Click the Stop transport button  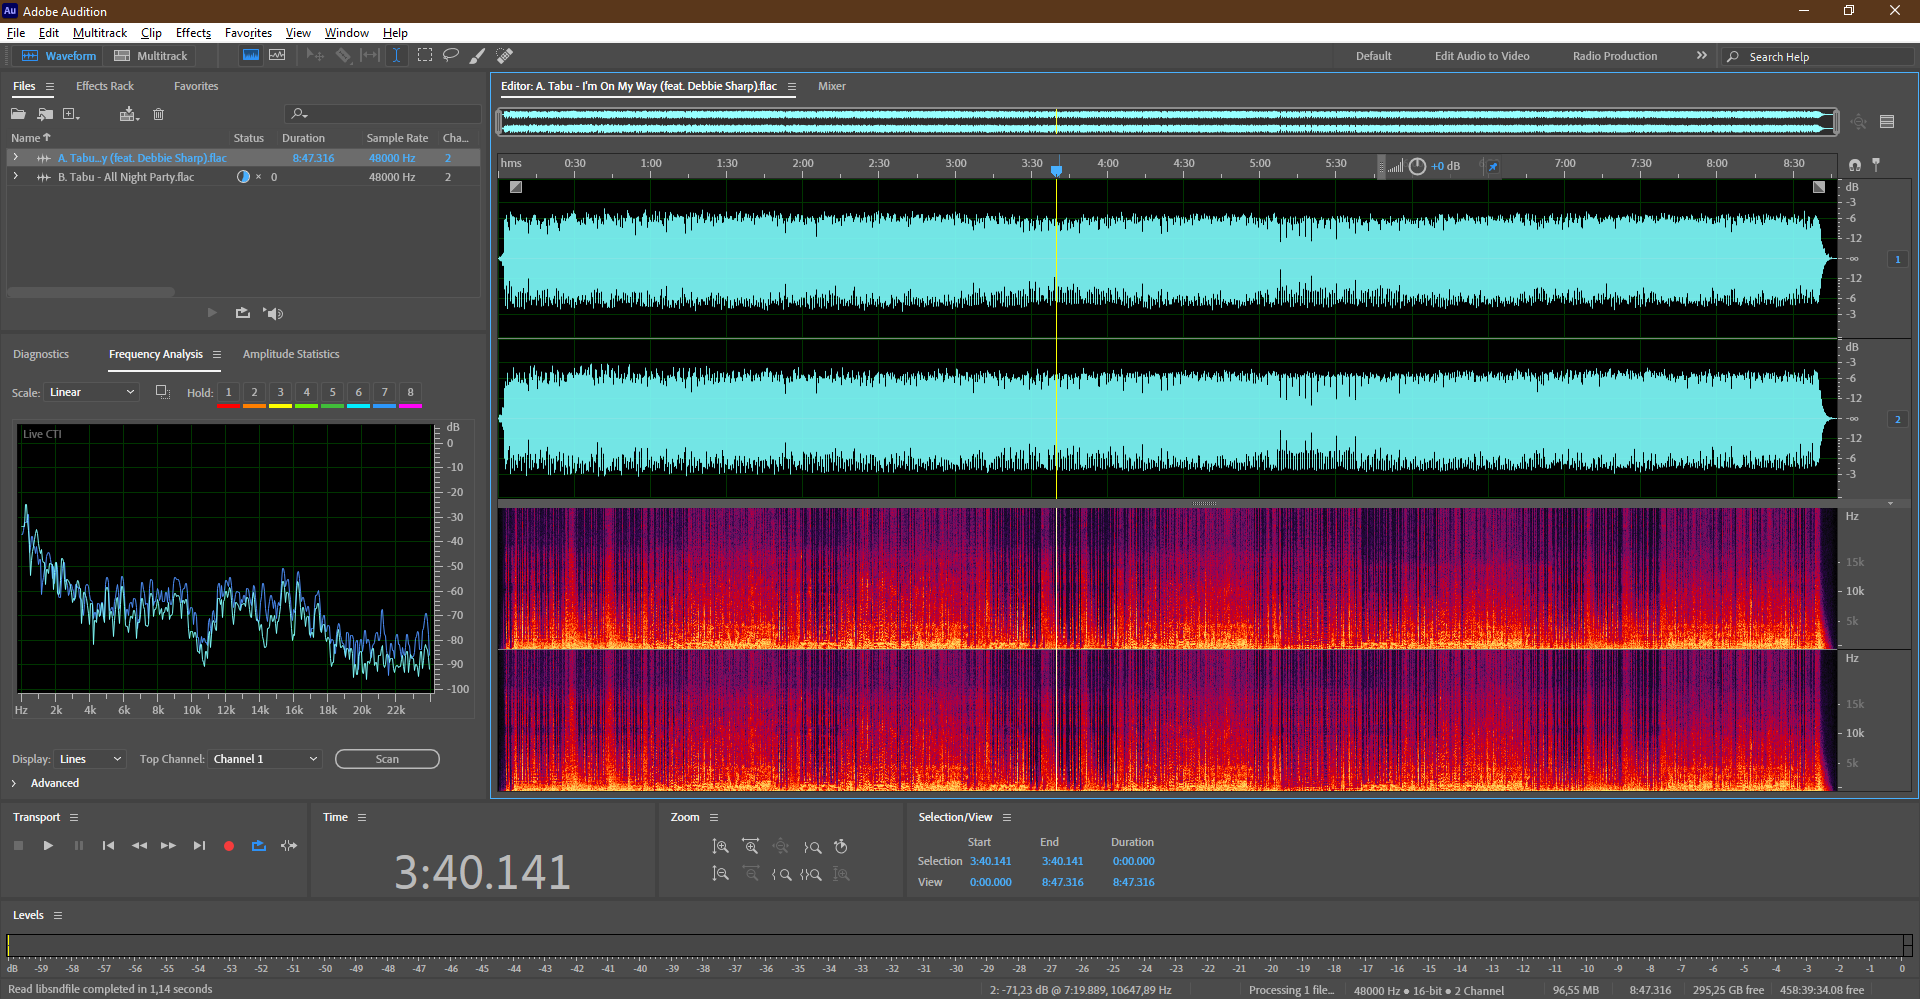tap(18, 846)
